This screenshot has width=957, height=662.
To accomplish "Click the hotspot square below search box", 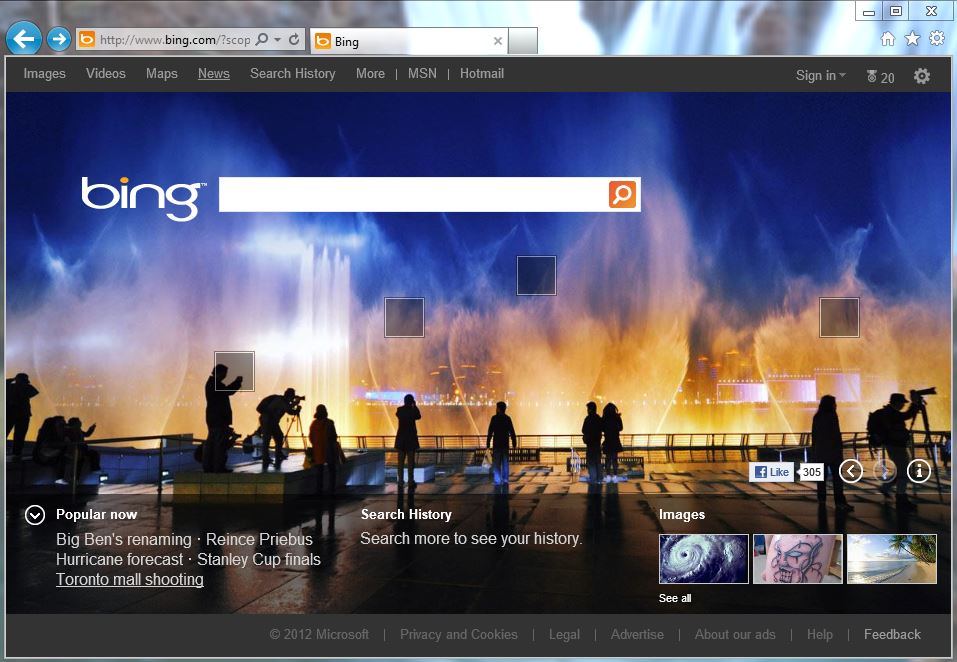I will point(536,276).
